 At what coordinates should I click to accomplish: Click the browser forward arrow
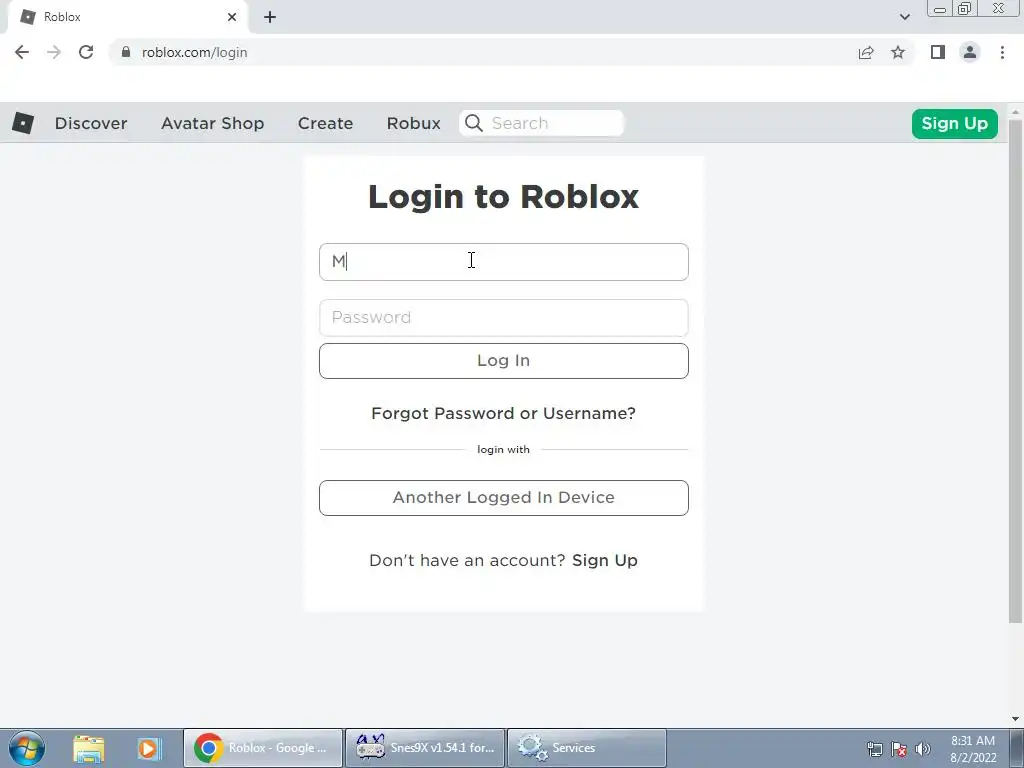point(54,52)
